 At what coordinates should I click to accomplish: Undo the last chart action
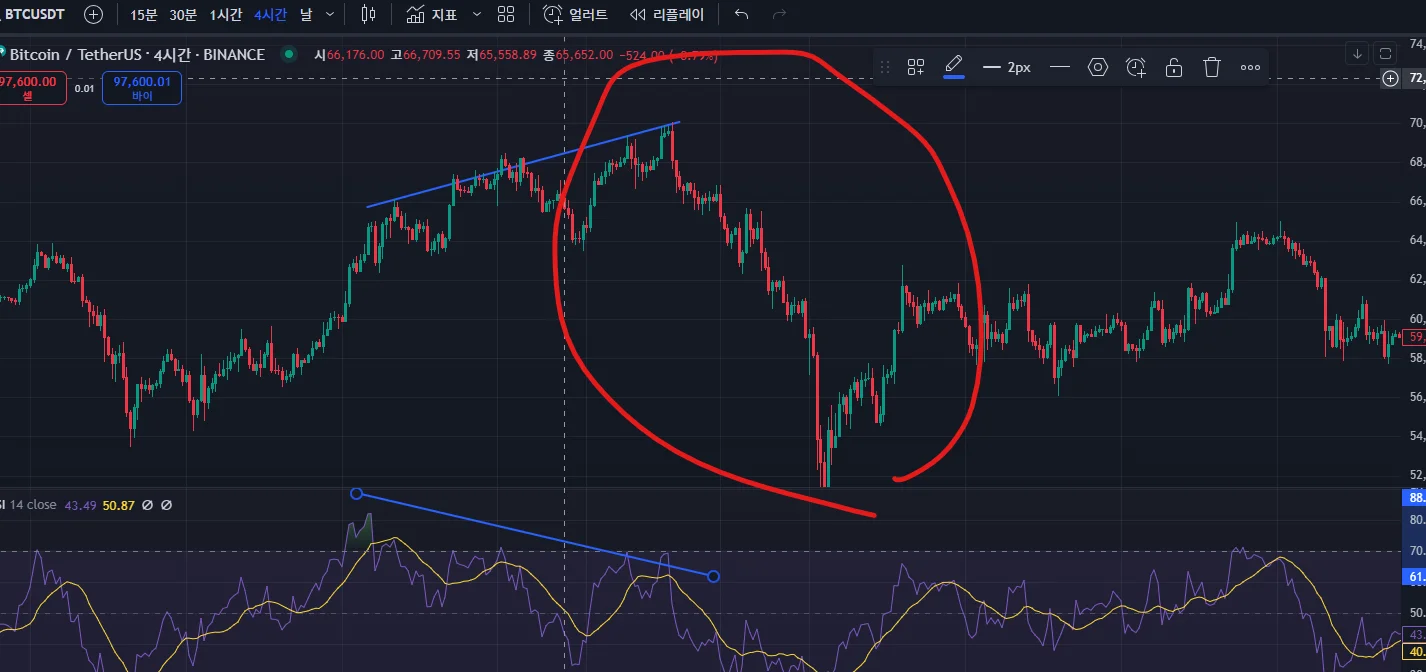click(x=741, y=14)
